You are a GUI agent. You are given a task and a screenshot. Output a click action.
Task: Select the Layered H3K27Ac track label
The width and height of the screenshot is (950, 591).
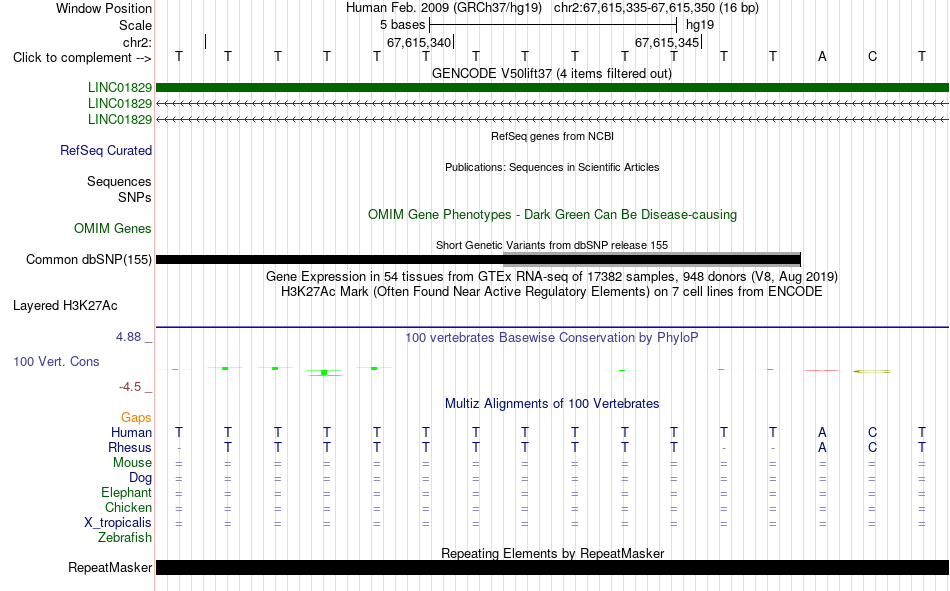pos(65,306)
